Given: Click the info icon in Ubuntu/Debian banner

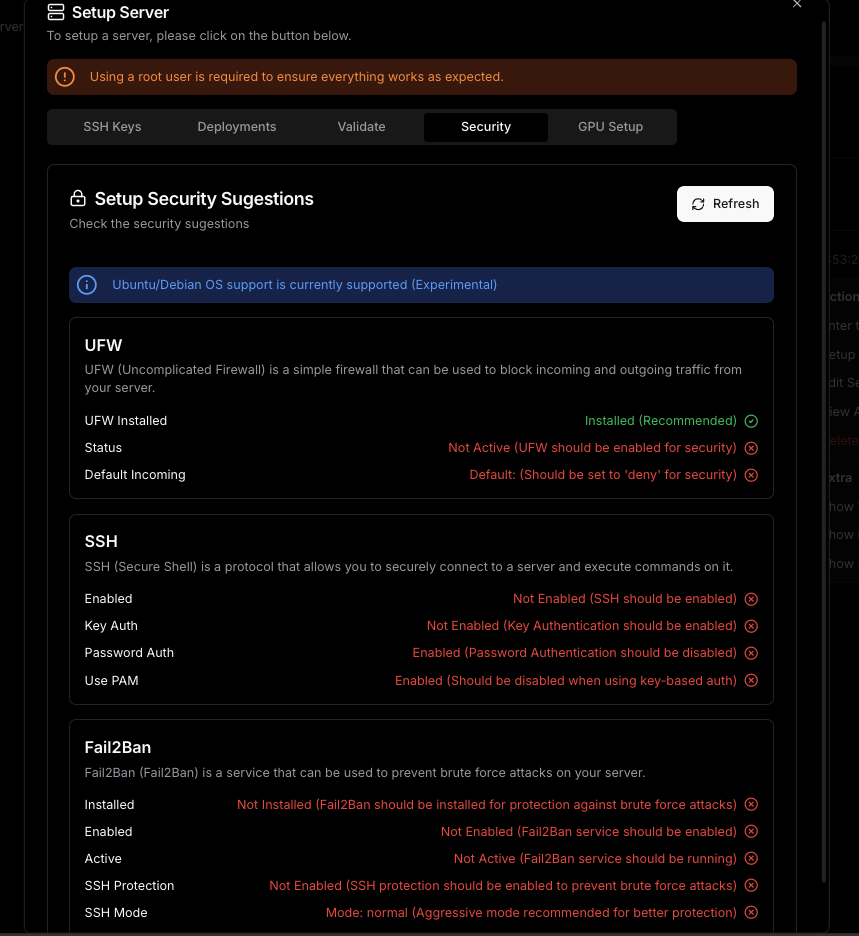Looking at the screenshot, I should 87,285.
